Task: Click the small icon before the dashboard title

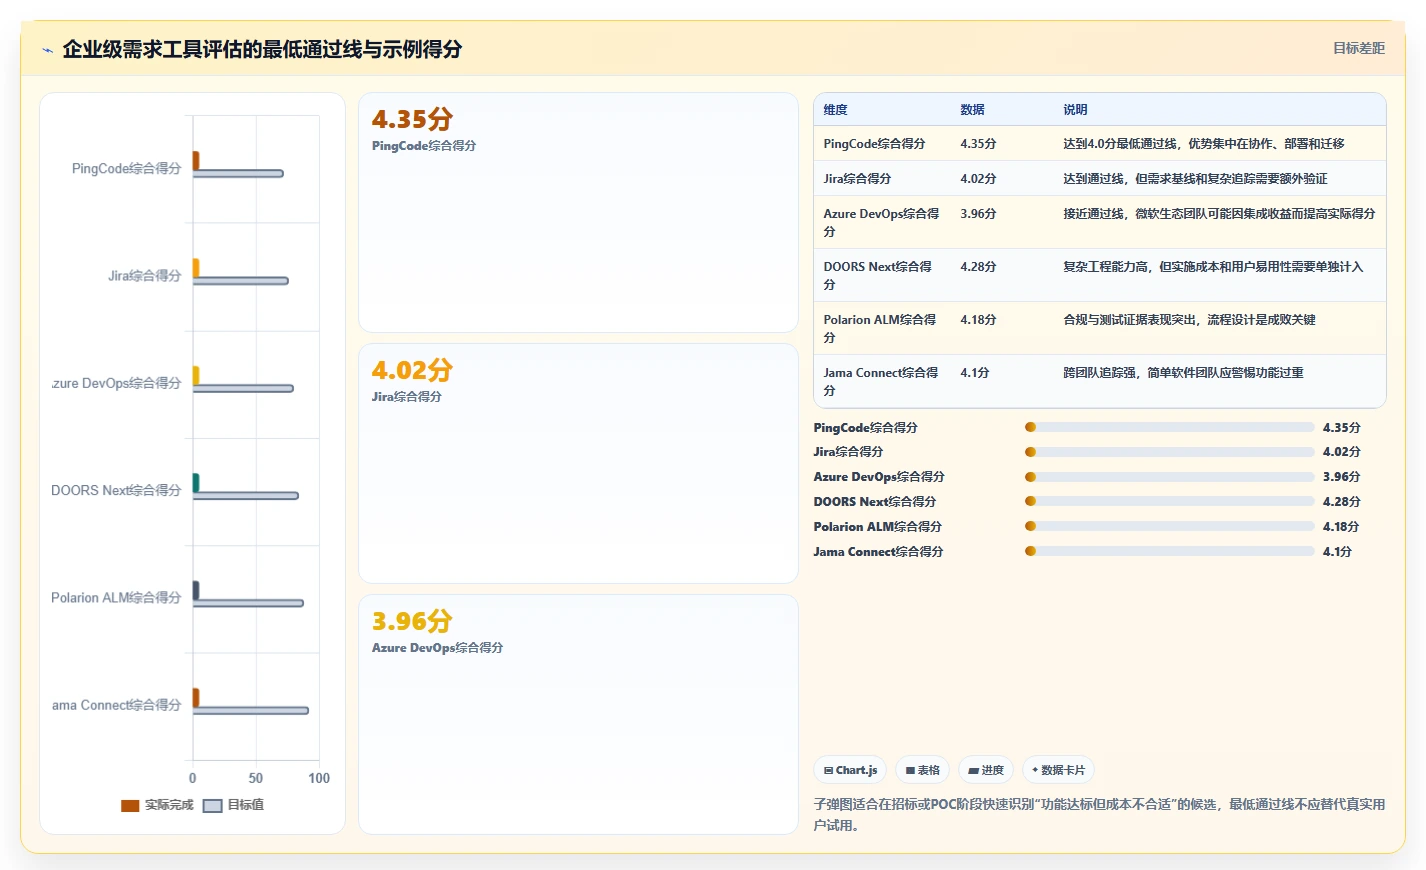Action: pyautogui.click(x=47, y=50)
